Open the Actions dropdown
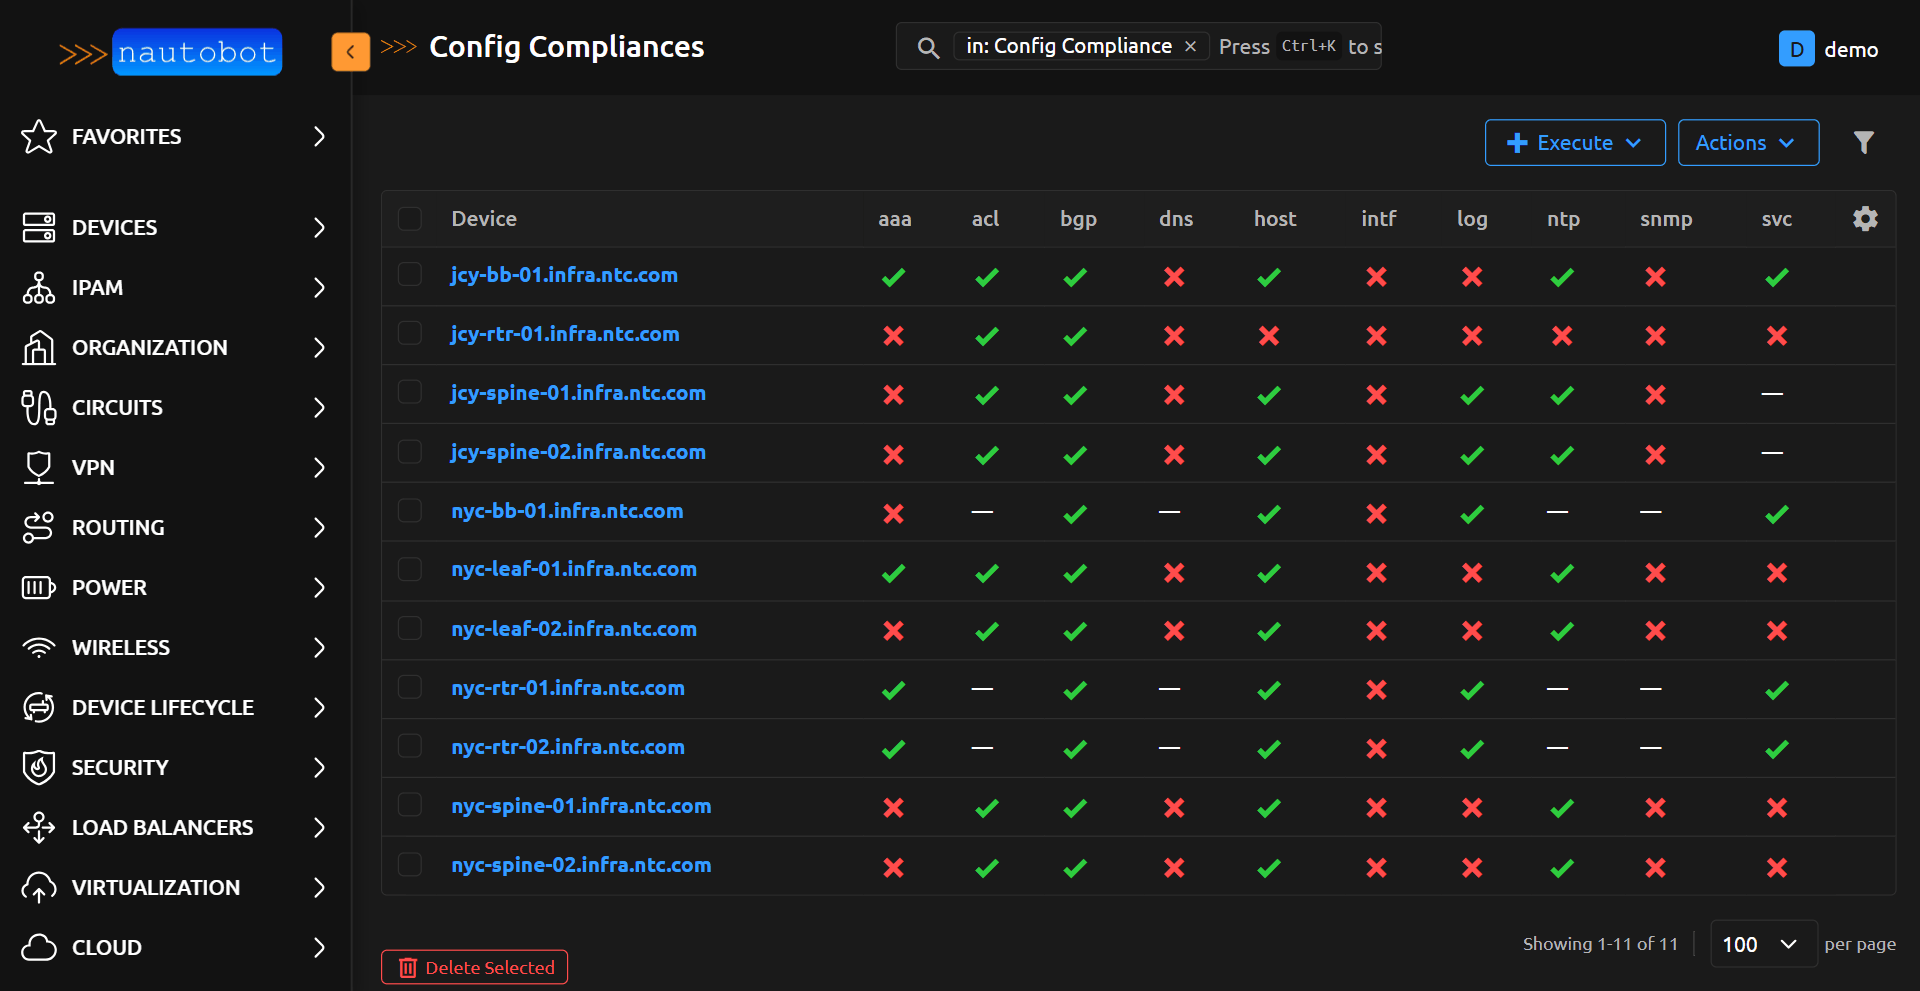This screenshot has width=1920, height=991. [1747, 143]
